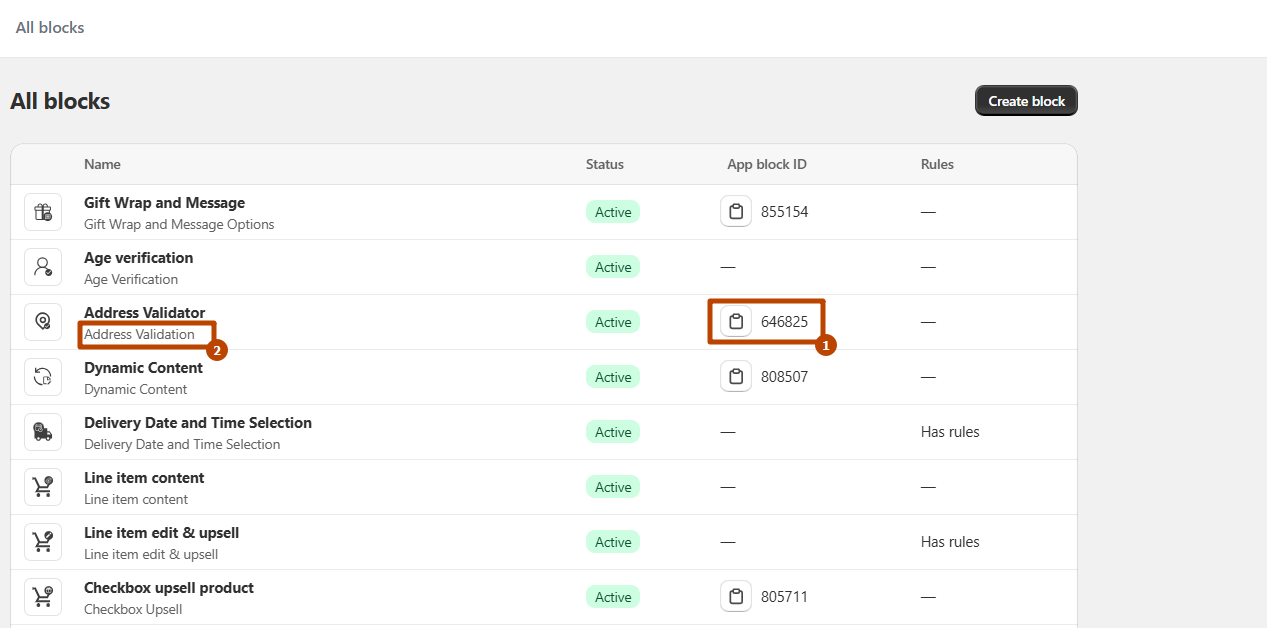The height and width of the screenshot is (628, 1267).
Task: Copy app block ID 855154
Action: (736, 212)
